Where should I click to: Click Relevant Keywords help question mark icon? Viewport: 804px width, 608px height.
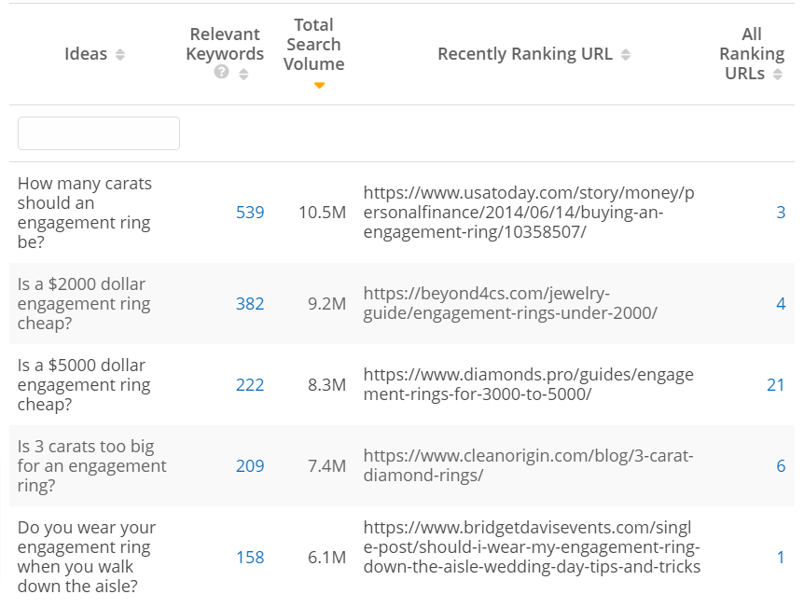pos(222,72)
